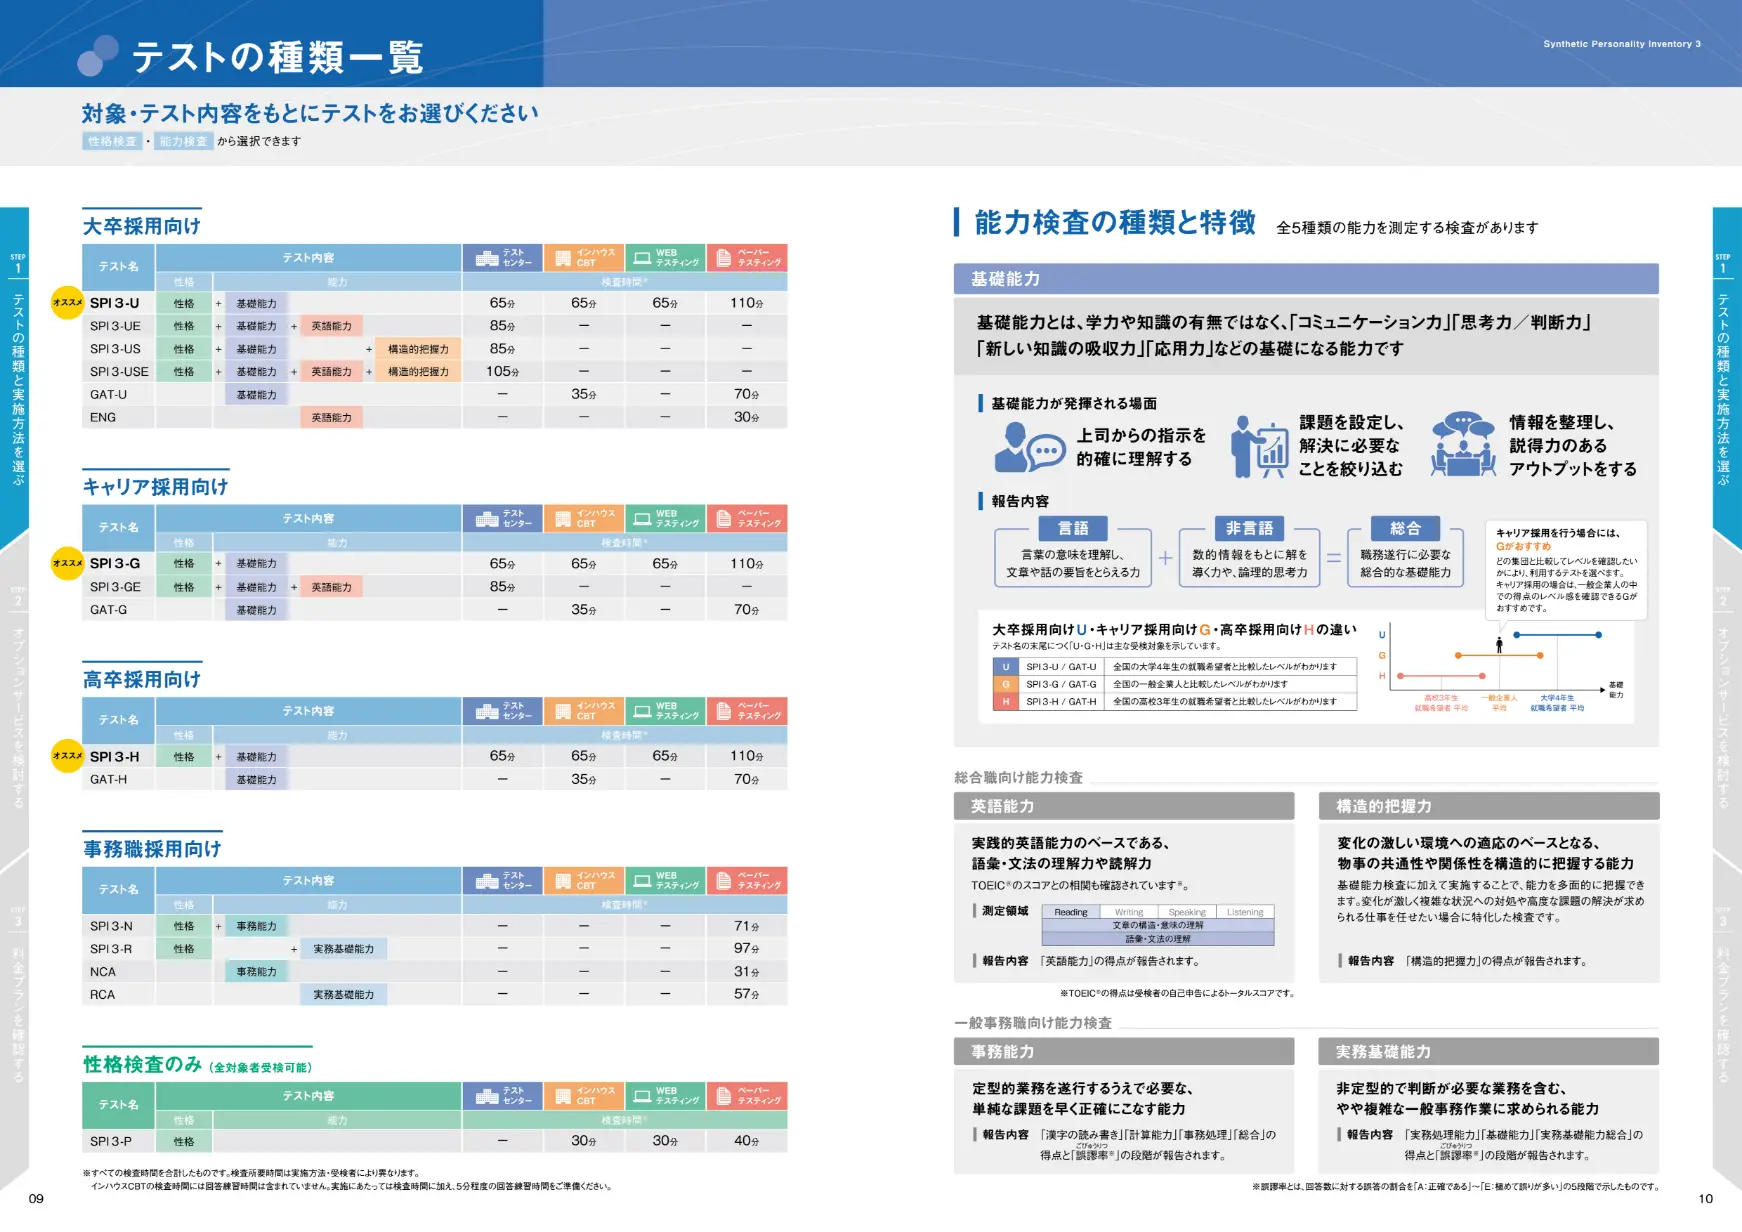The height and width of the screenshot is (1232, 1742).
Task: Click the WEBテスティング icon in 高卒採用向け table
Action: (x=641, y=711)
